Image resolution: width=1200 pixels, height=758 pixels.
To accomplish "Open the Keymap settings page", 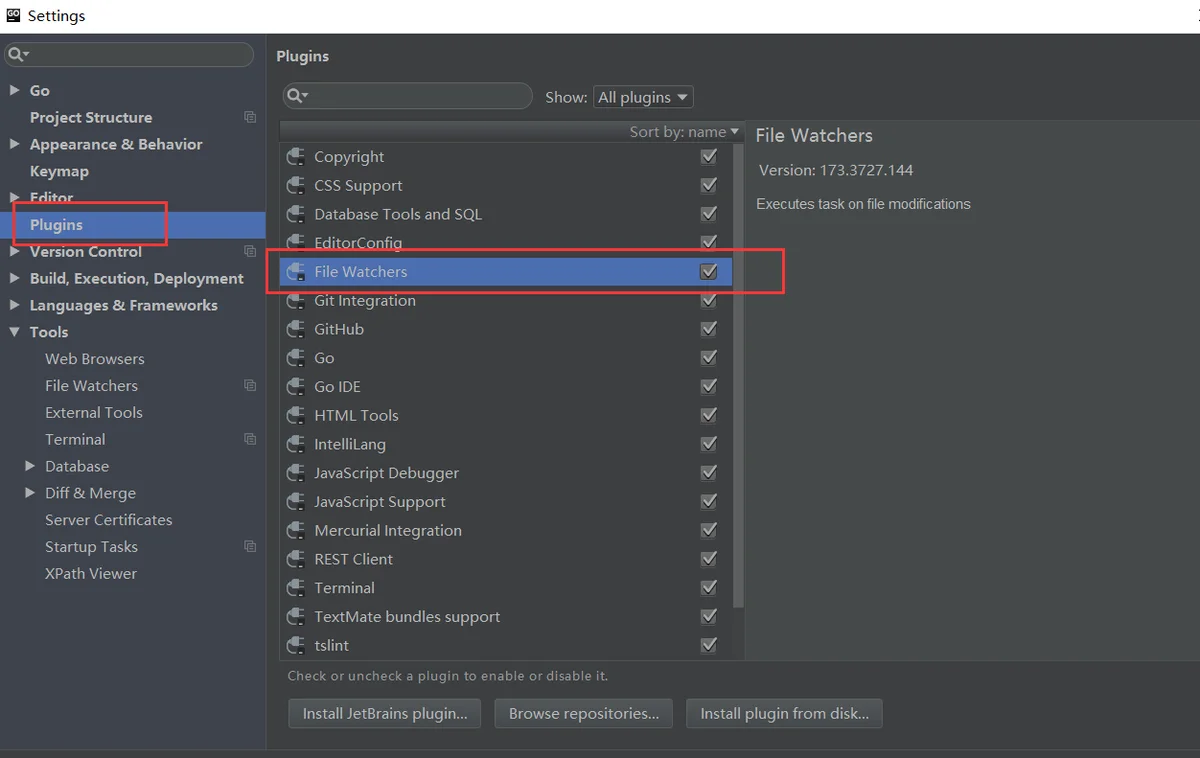I will 59,171.
